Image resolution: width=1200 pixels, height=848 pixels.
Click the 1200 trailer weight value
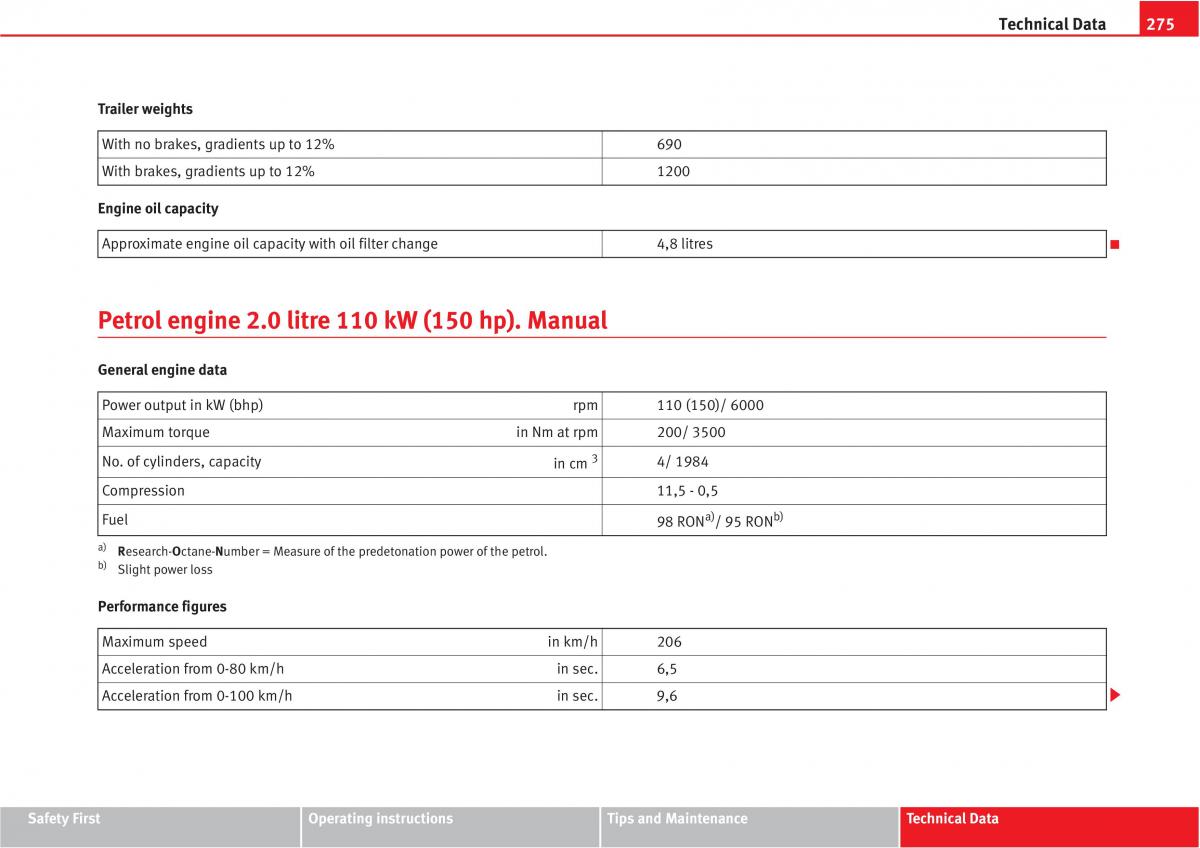click(673, 171)
